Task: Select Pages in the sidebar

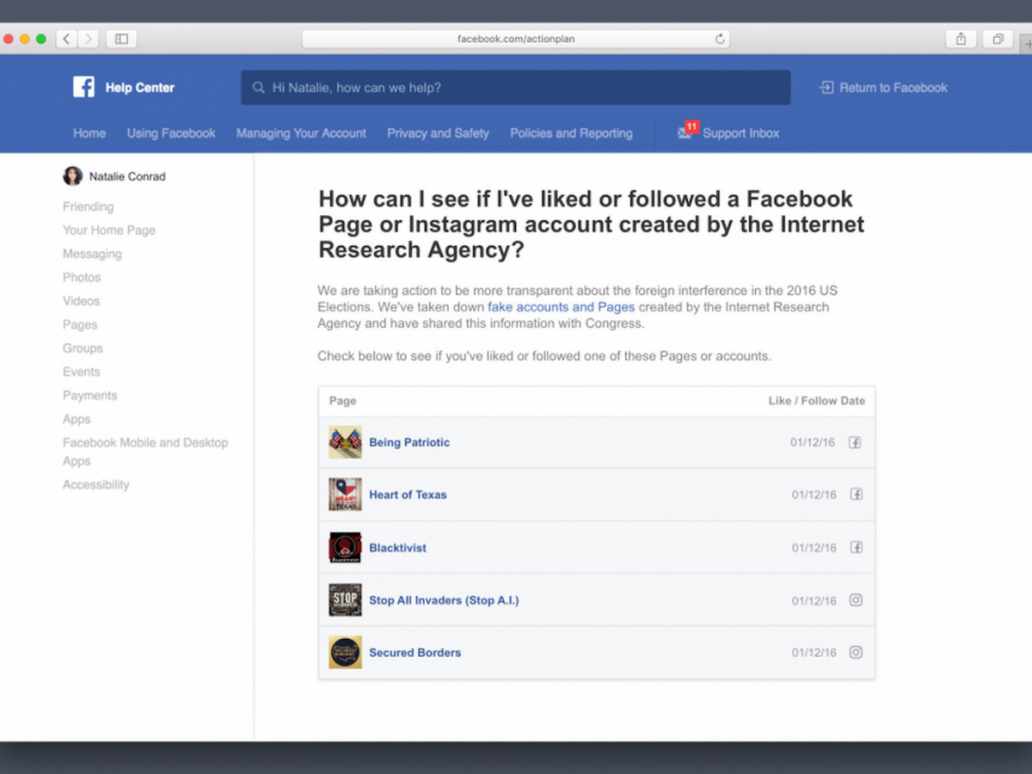Action: click(x=80, y=324)
